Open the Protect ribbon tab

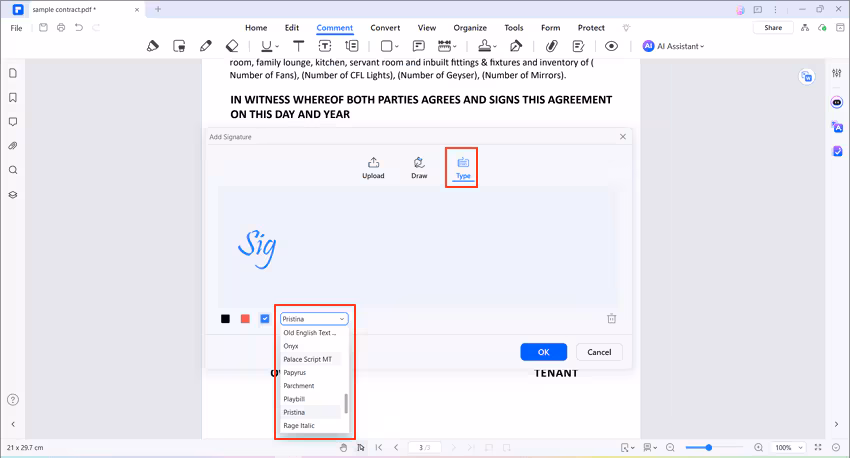pyautogui.click(x=591, y=28)
